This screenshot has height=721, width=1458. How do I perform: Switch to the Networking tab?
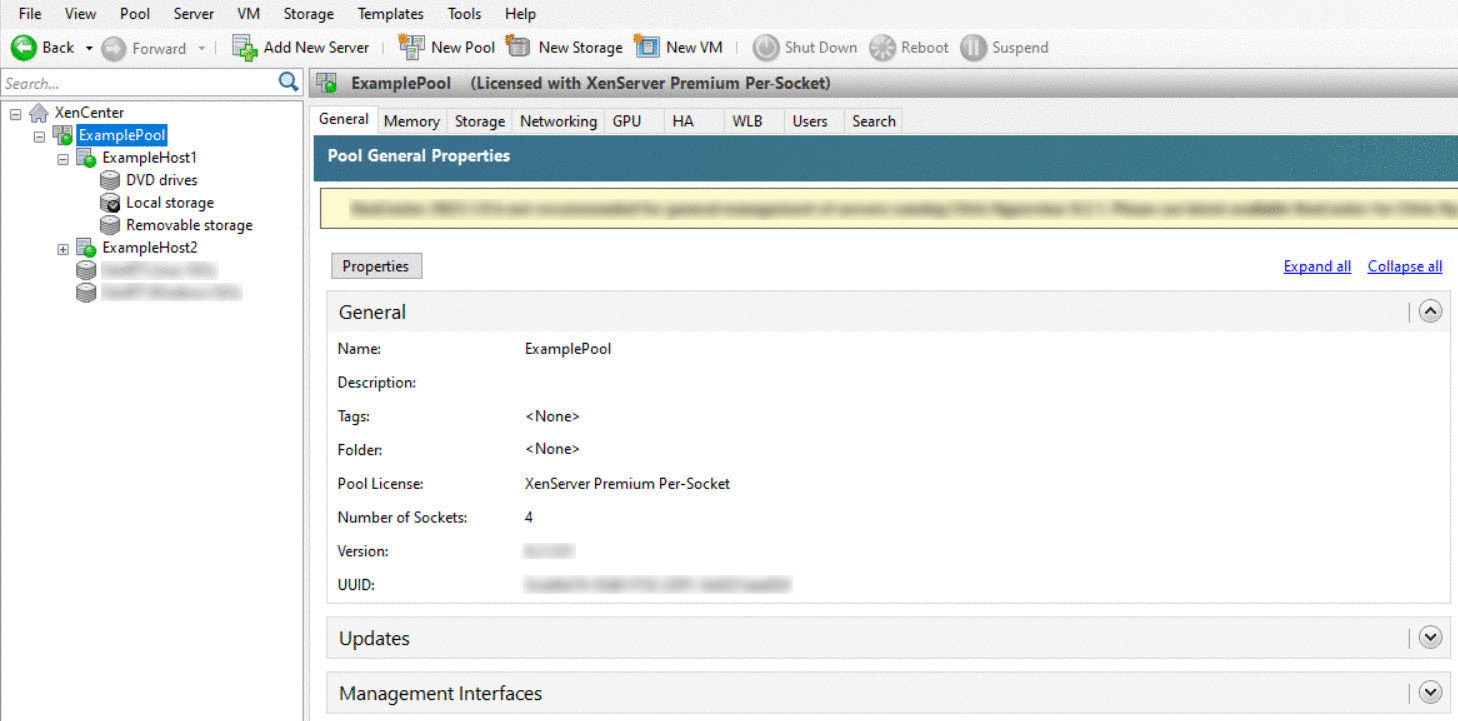coord(558,120)
